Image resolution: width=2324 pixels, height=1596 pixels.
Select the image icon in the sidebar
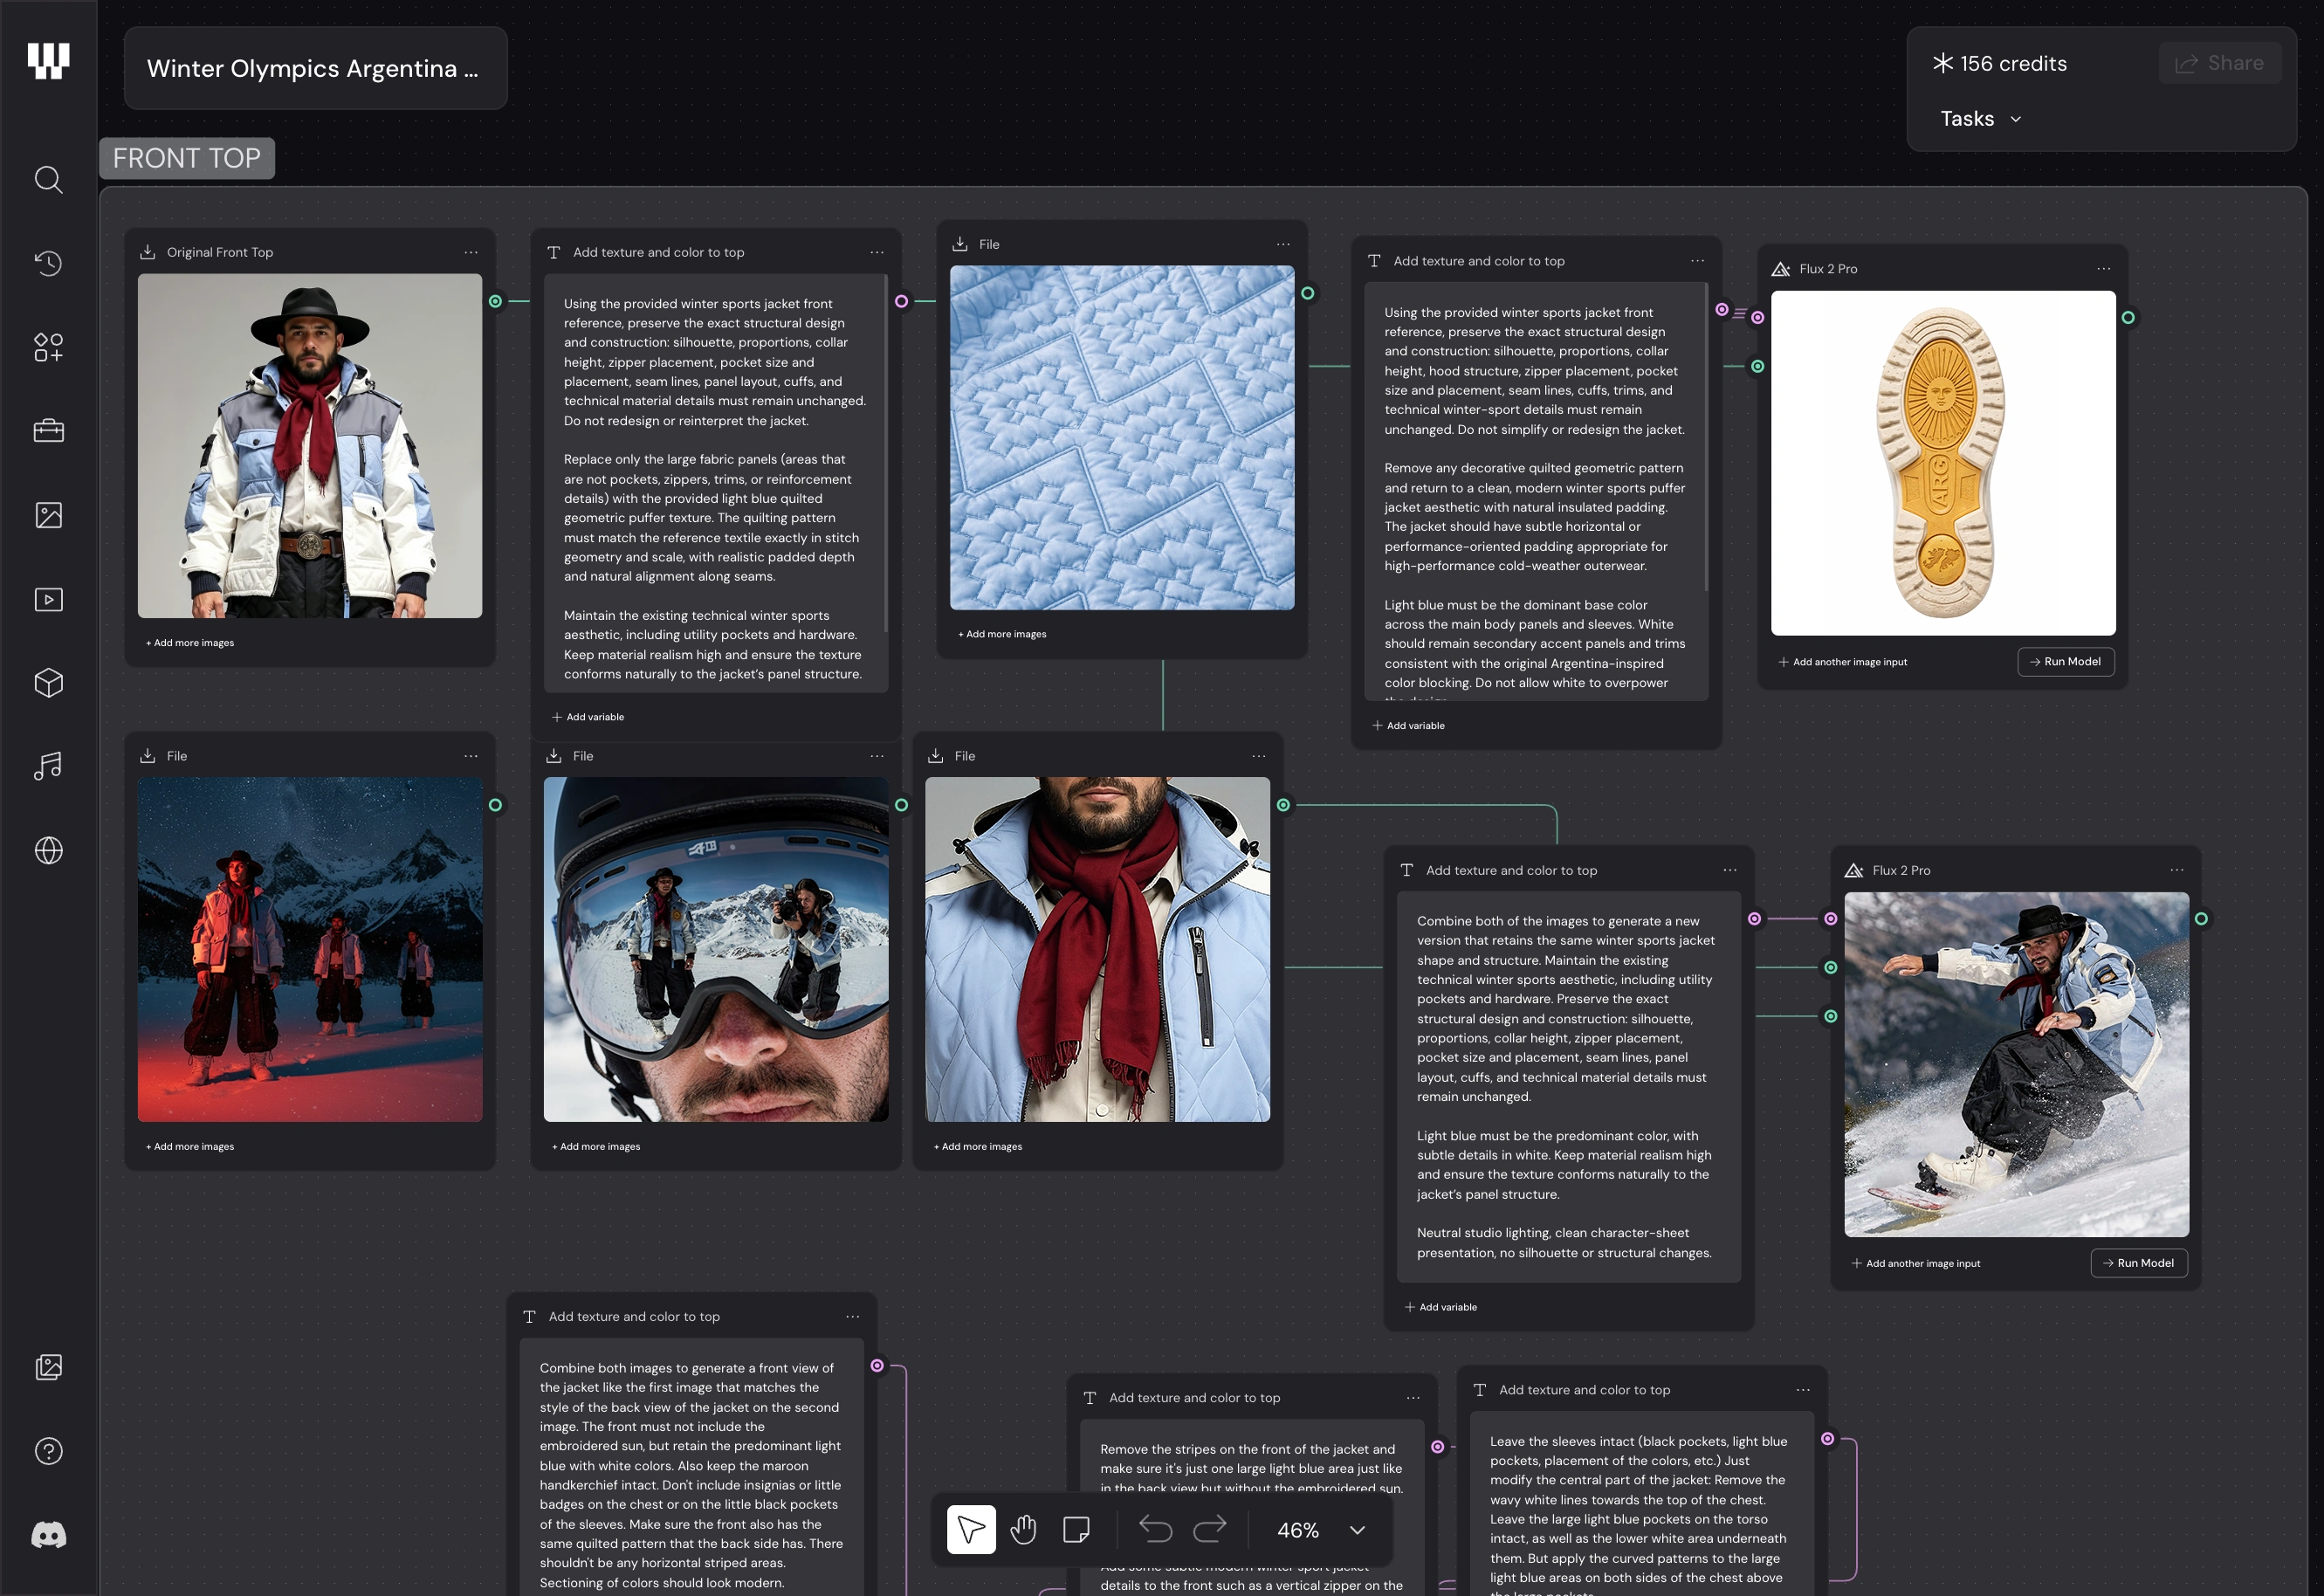pyautogui.click(x=48, y=515)
